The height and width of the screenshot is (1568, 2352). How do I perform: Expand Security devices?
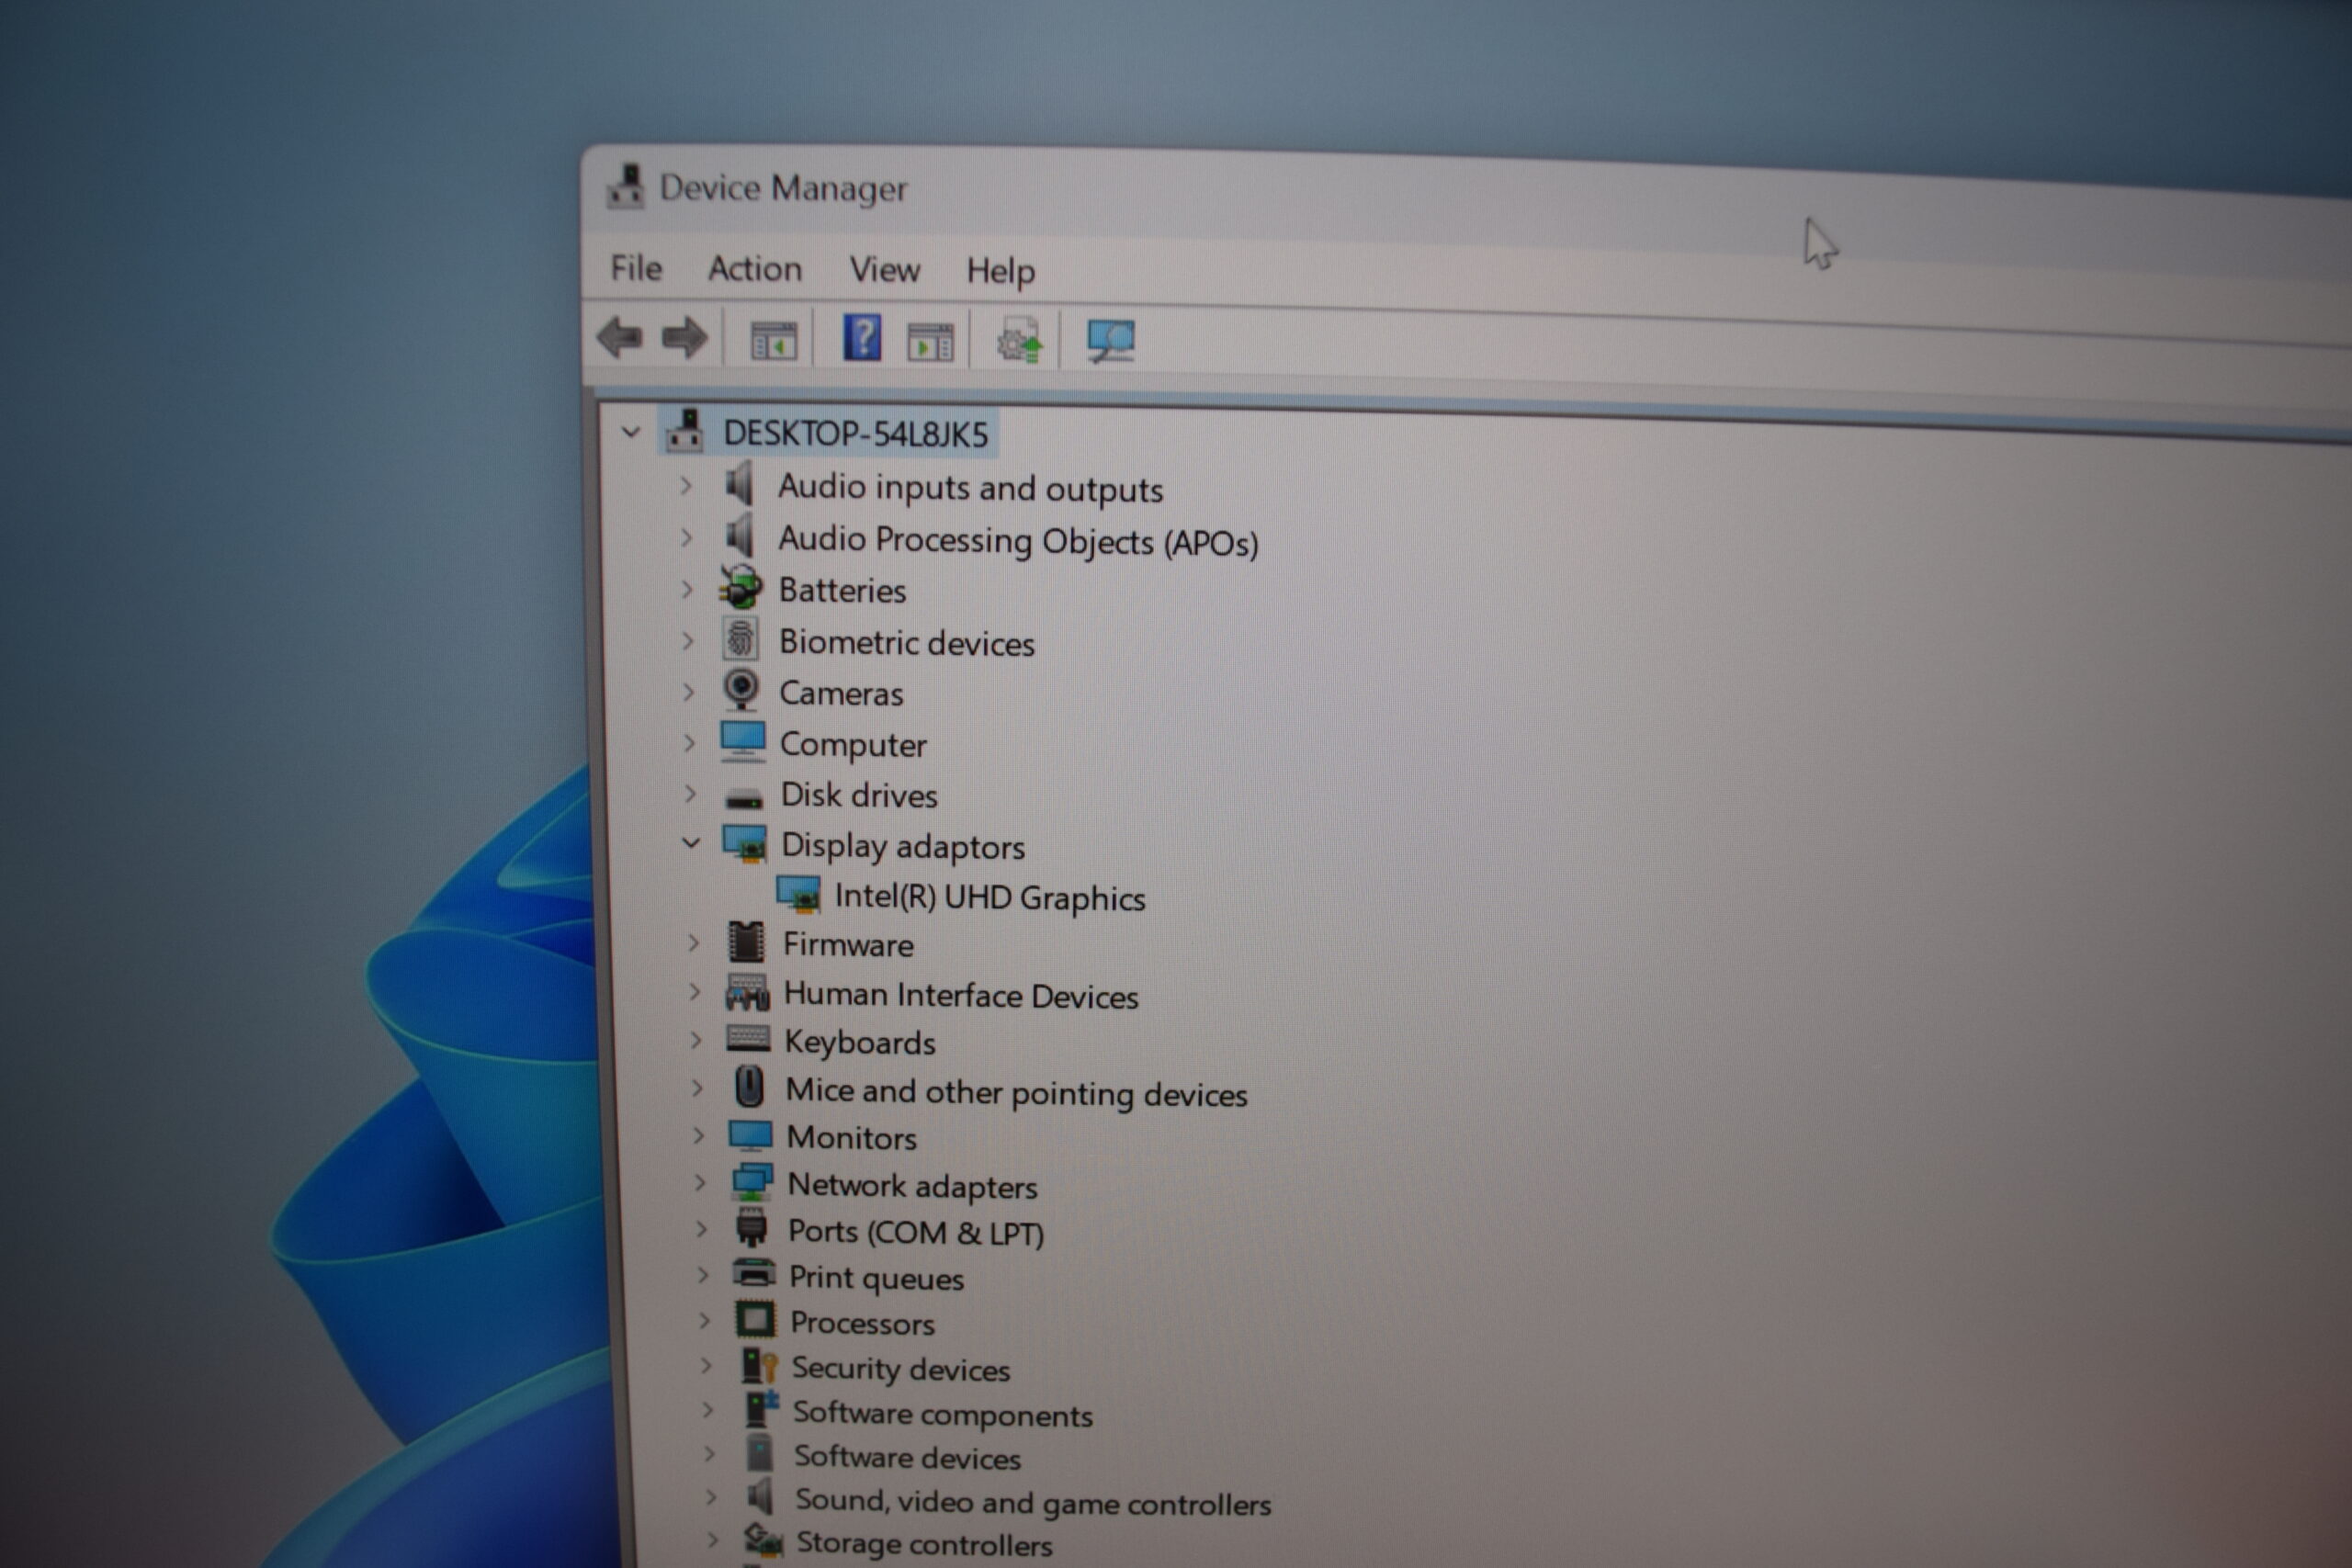tap(706, 1366)
